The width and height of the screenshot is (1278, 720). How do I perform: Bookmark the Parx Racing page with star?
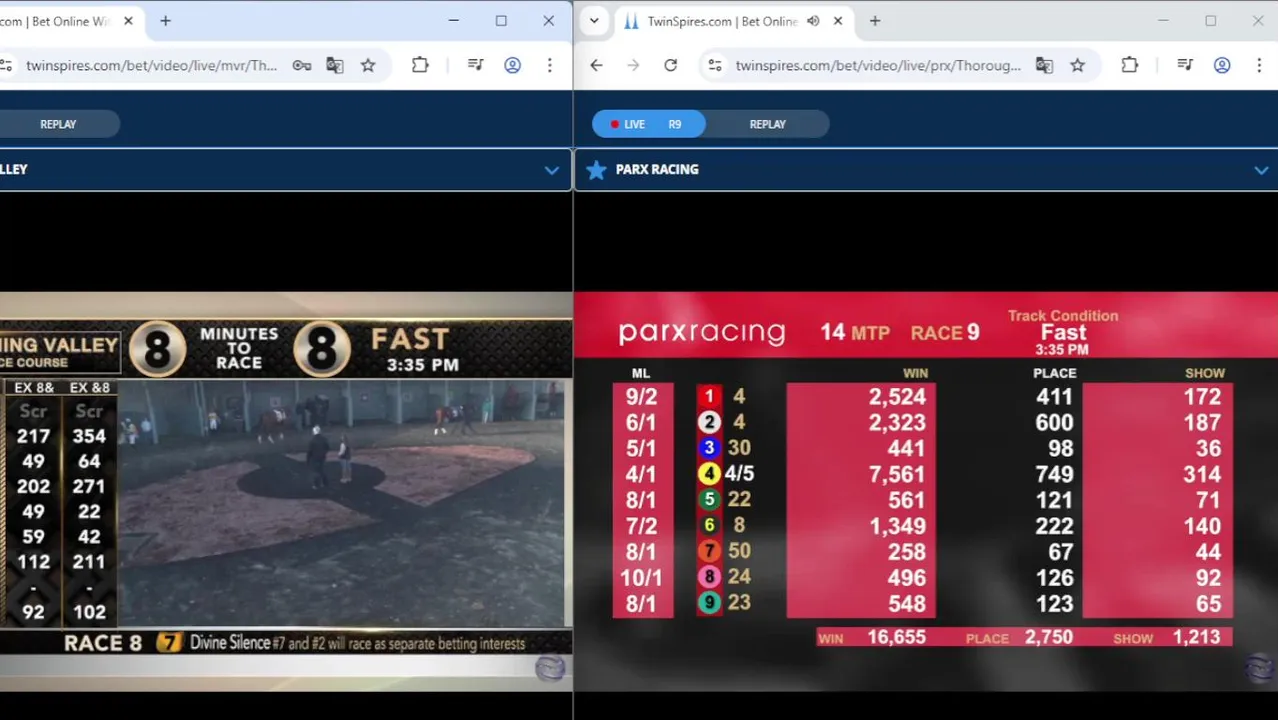pyautogui.click(x=1077, y=65)
